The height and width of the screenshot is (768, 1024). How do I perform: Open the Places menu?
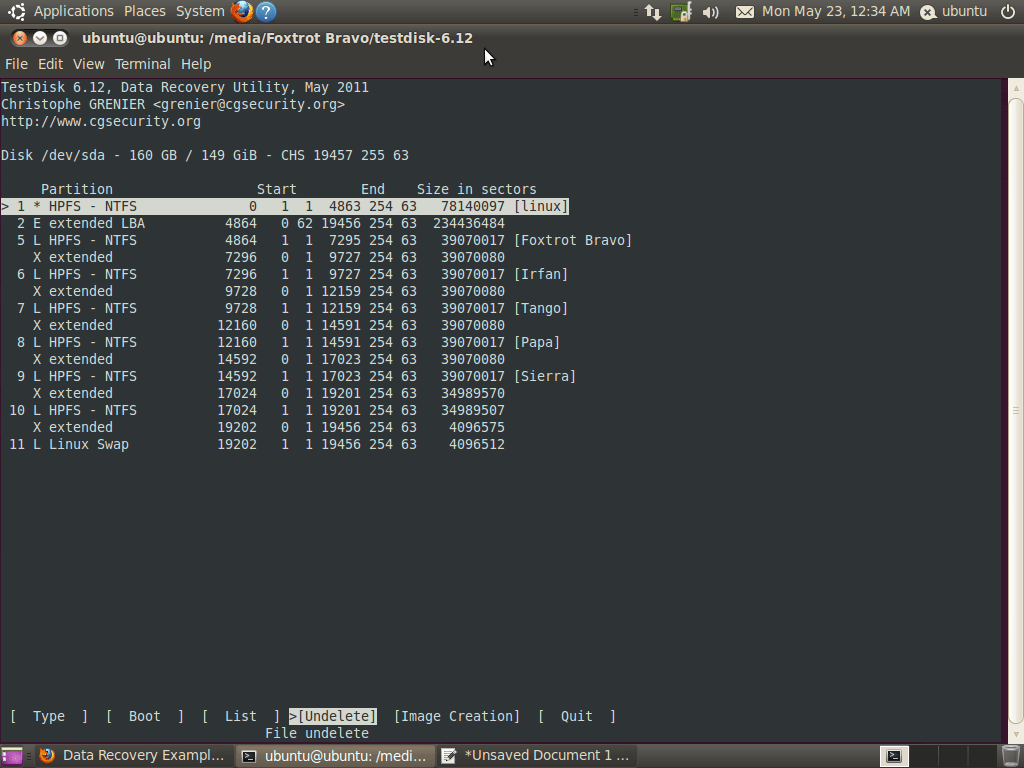pyautogui.click(x=145, y=11)
